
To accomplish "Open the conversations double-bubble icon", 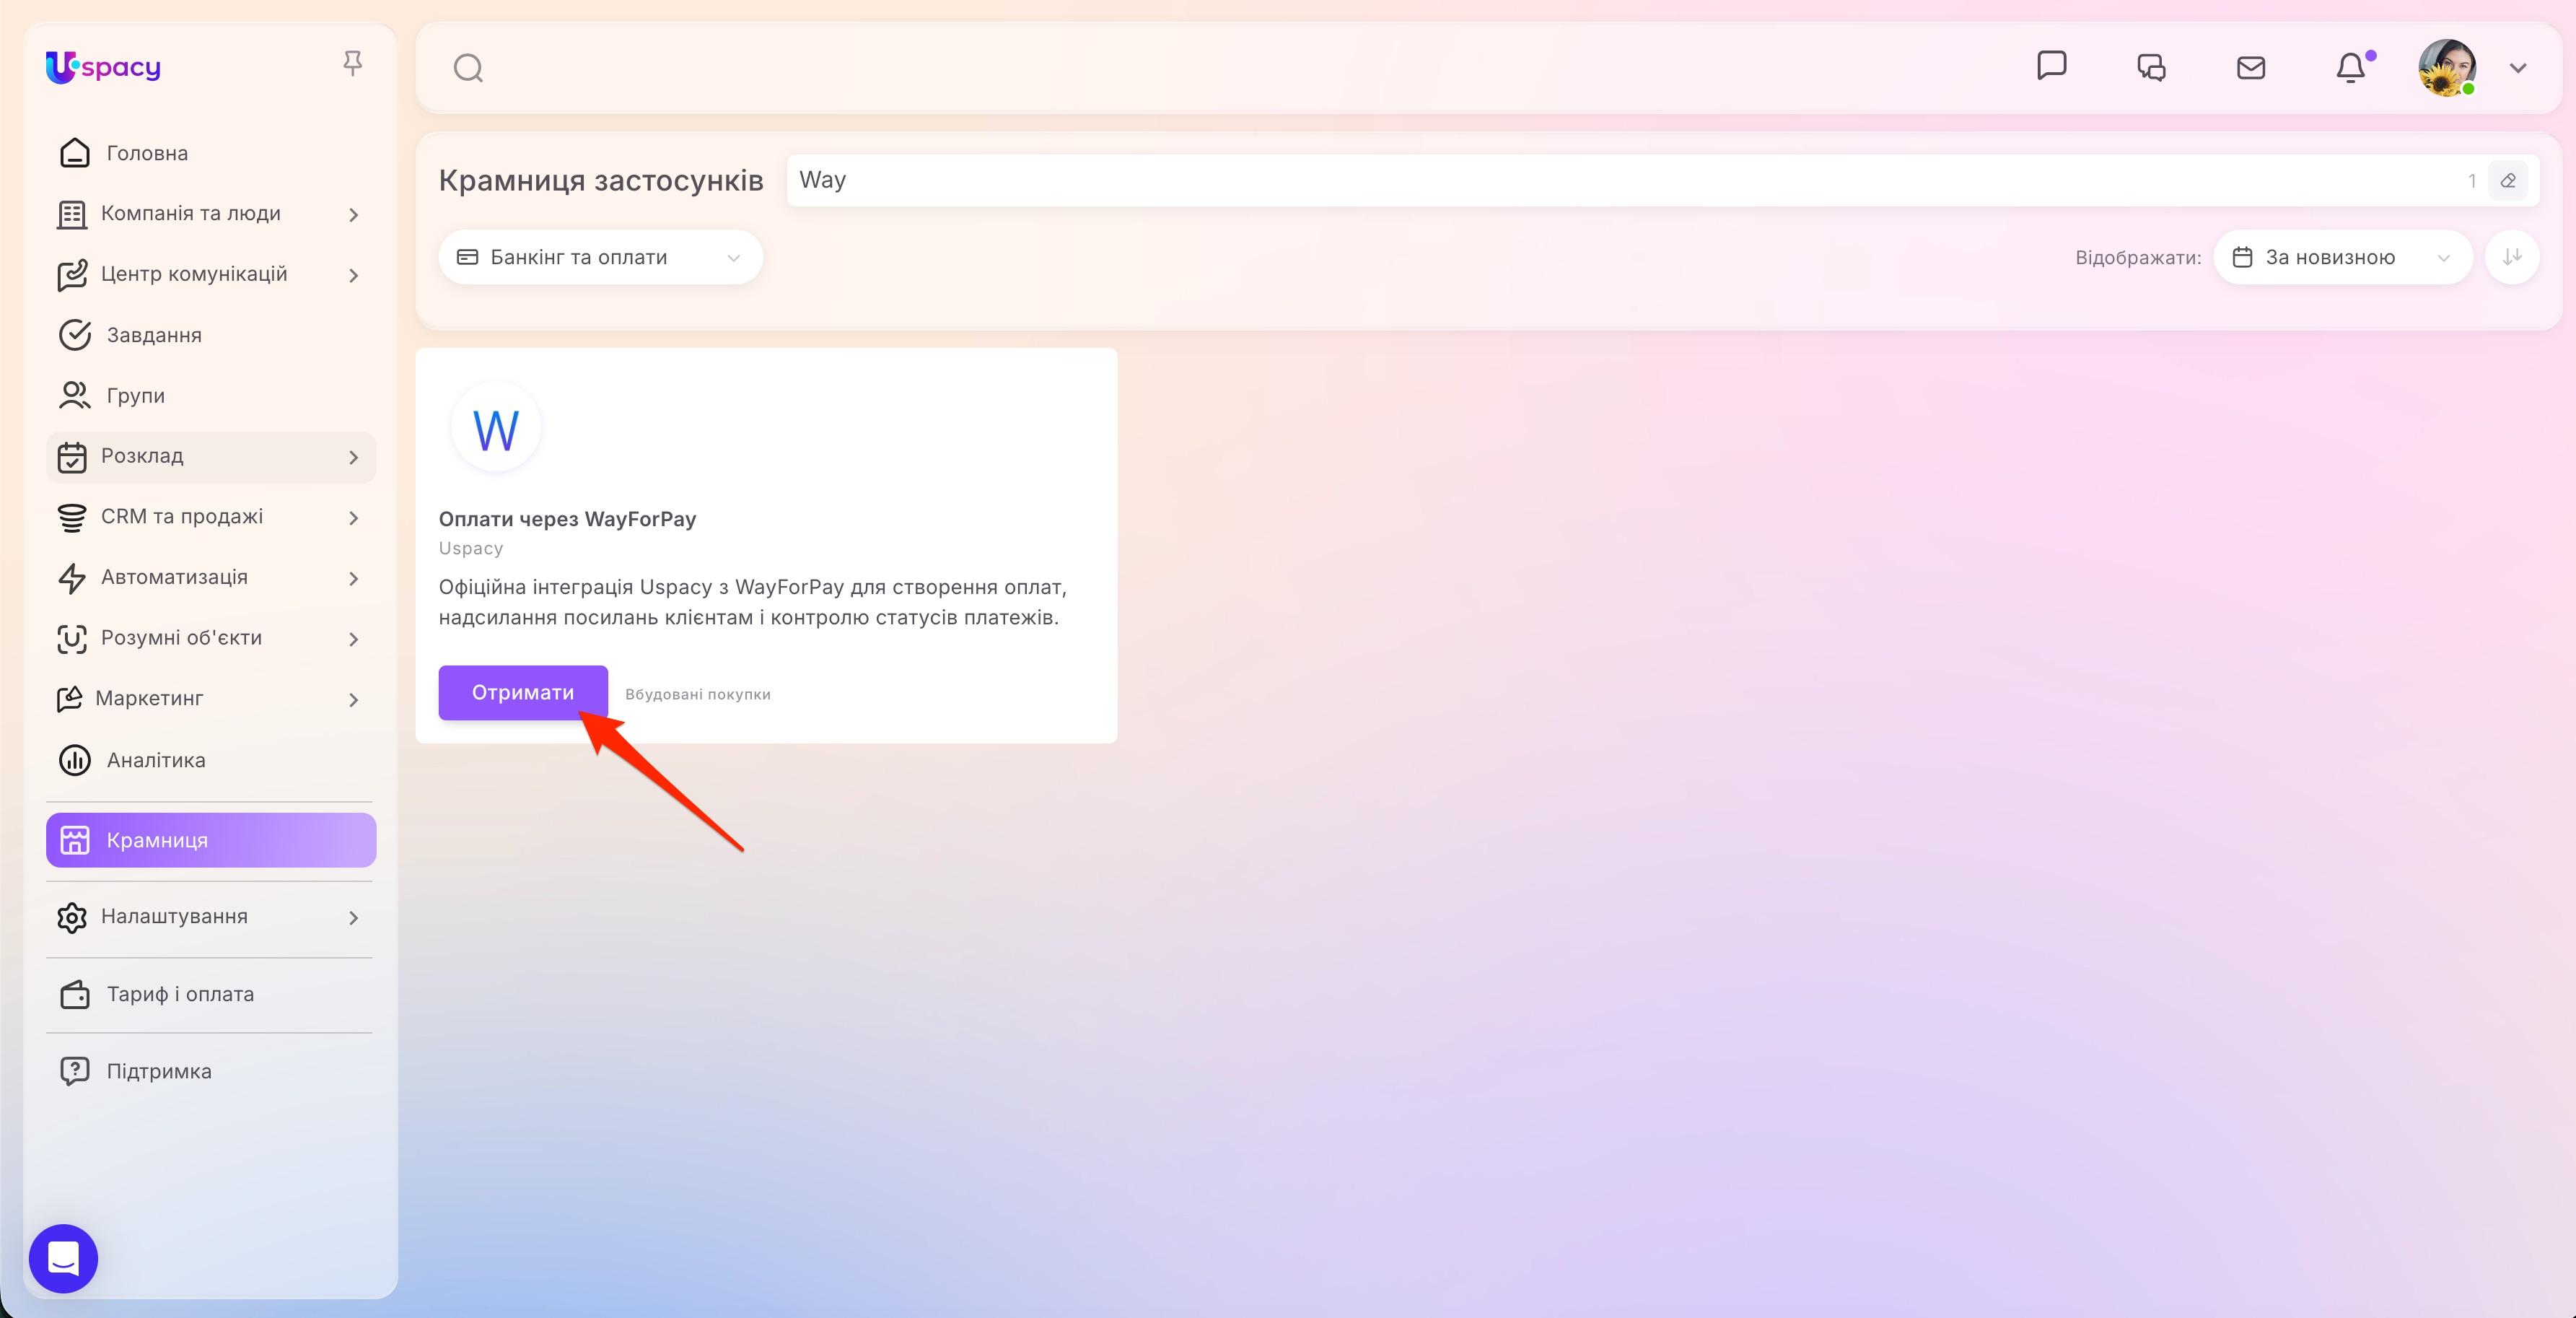I will (2151, 67).
